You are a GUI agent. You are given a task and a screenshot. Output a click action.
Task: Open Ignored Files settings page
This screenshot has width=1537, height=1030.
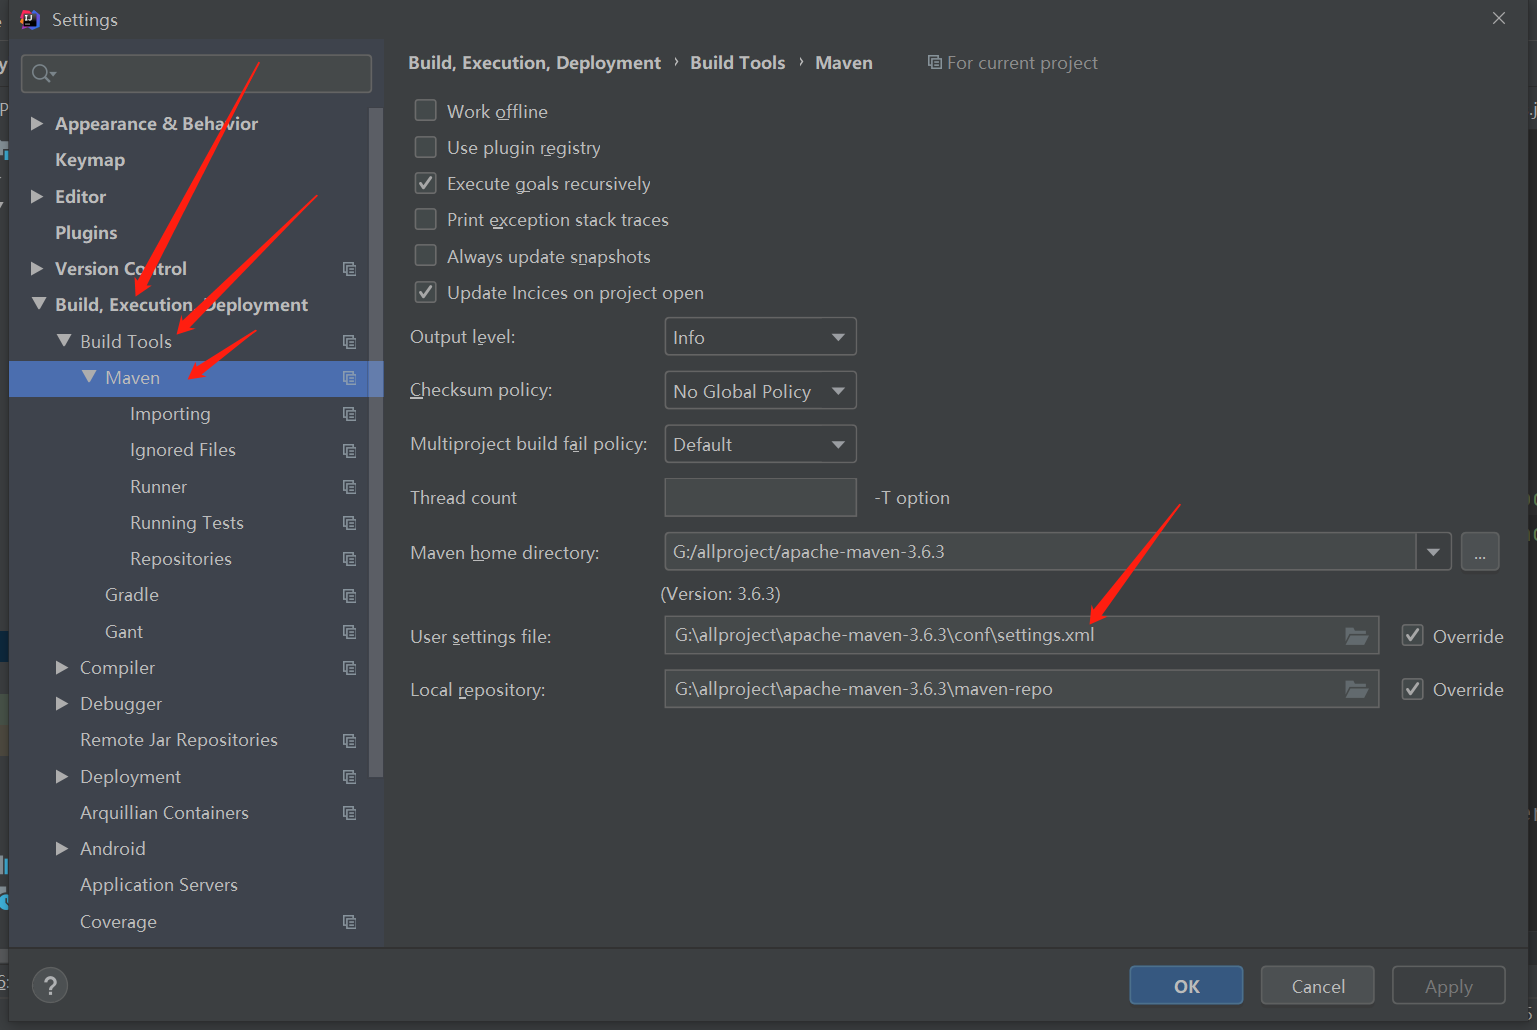(x=183, y=450)
